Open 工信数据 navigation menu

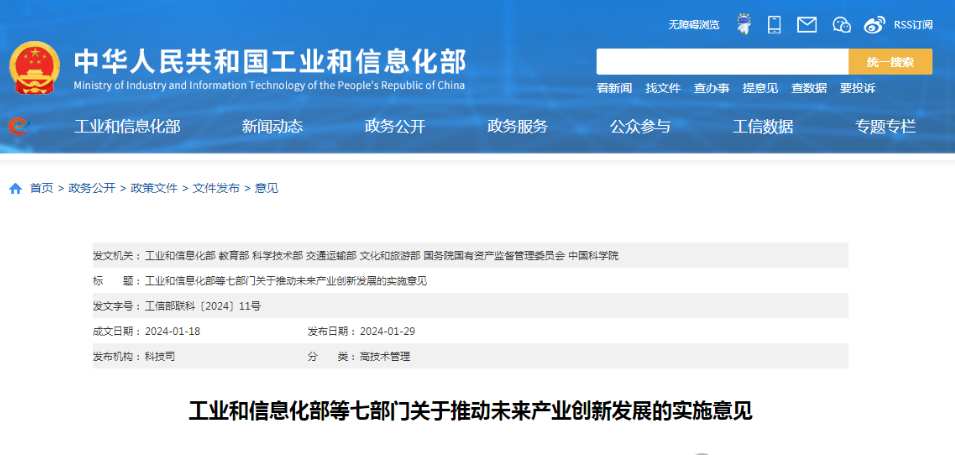763,127
